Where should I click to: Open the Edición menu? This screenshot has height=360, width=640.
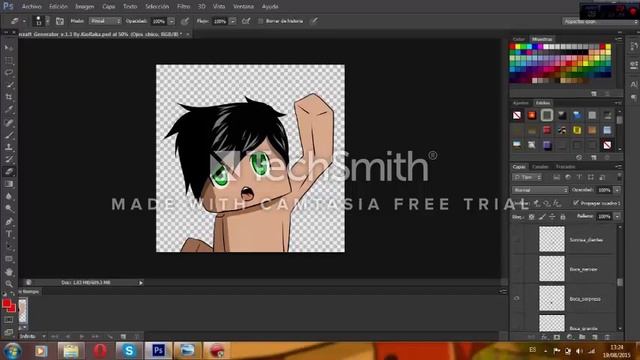[x=58, y=7]
